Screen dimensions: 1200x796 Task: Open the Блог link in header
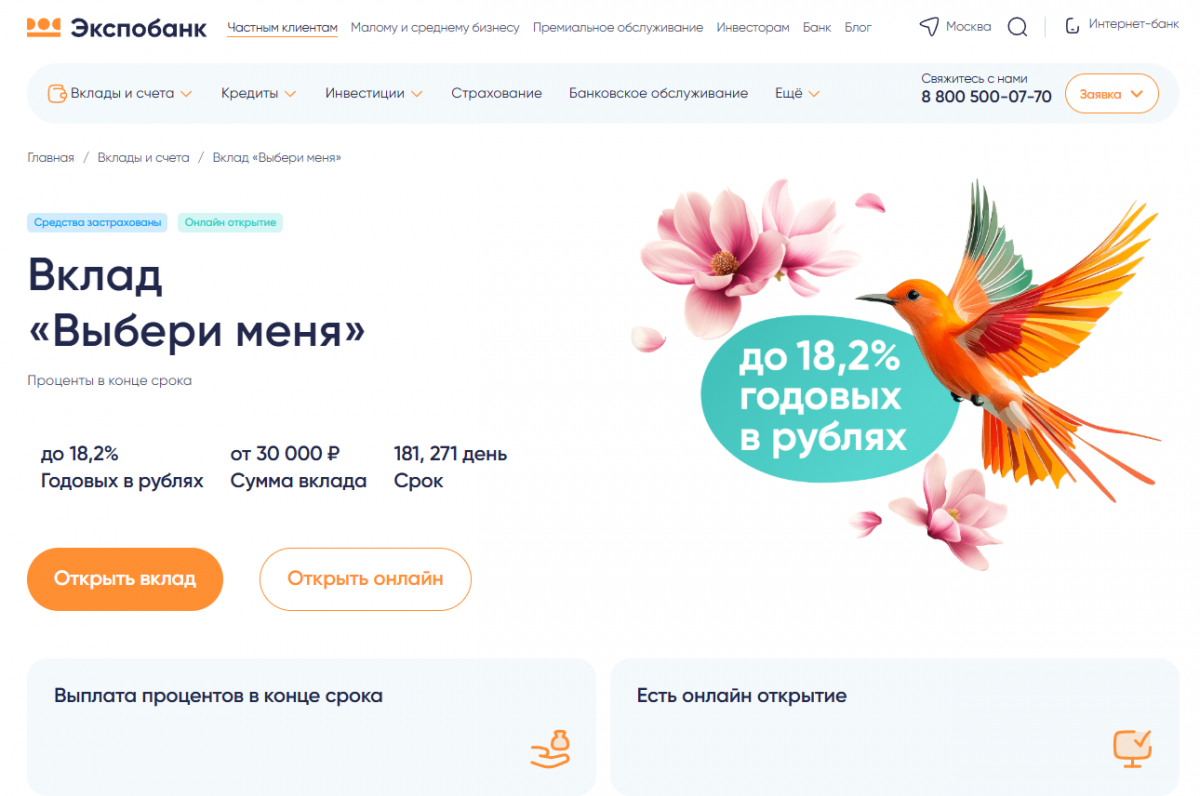858,27
